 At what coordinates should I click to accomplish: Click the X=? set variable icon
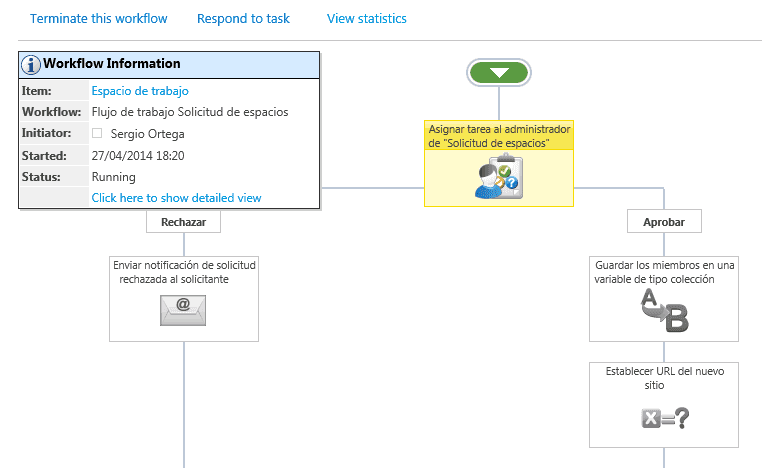coord(665,417)
